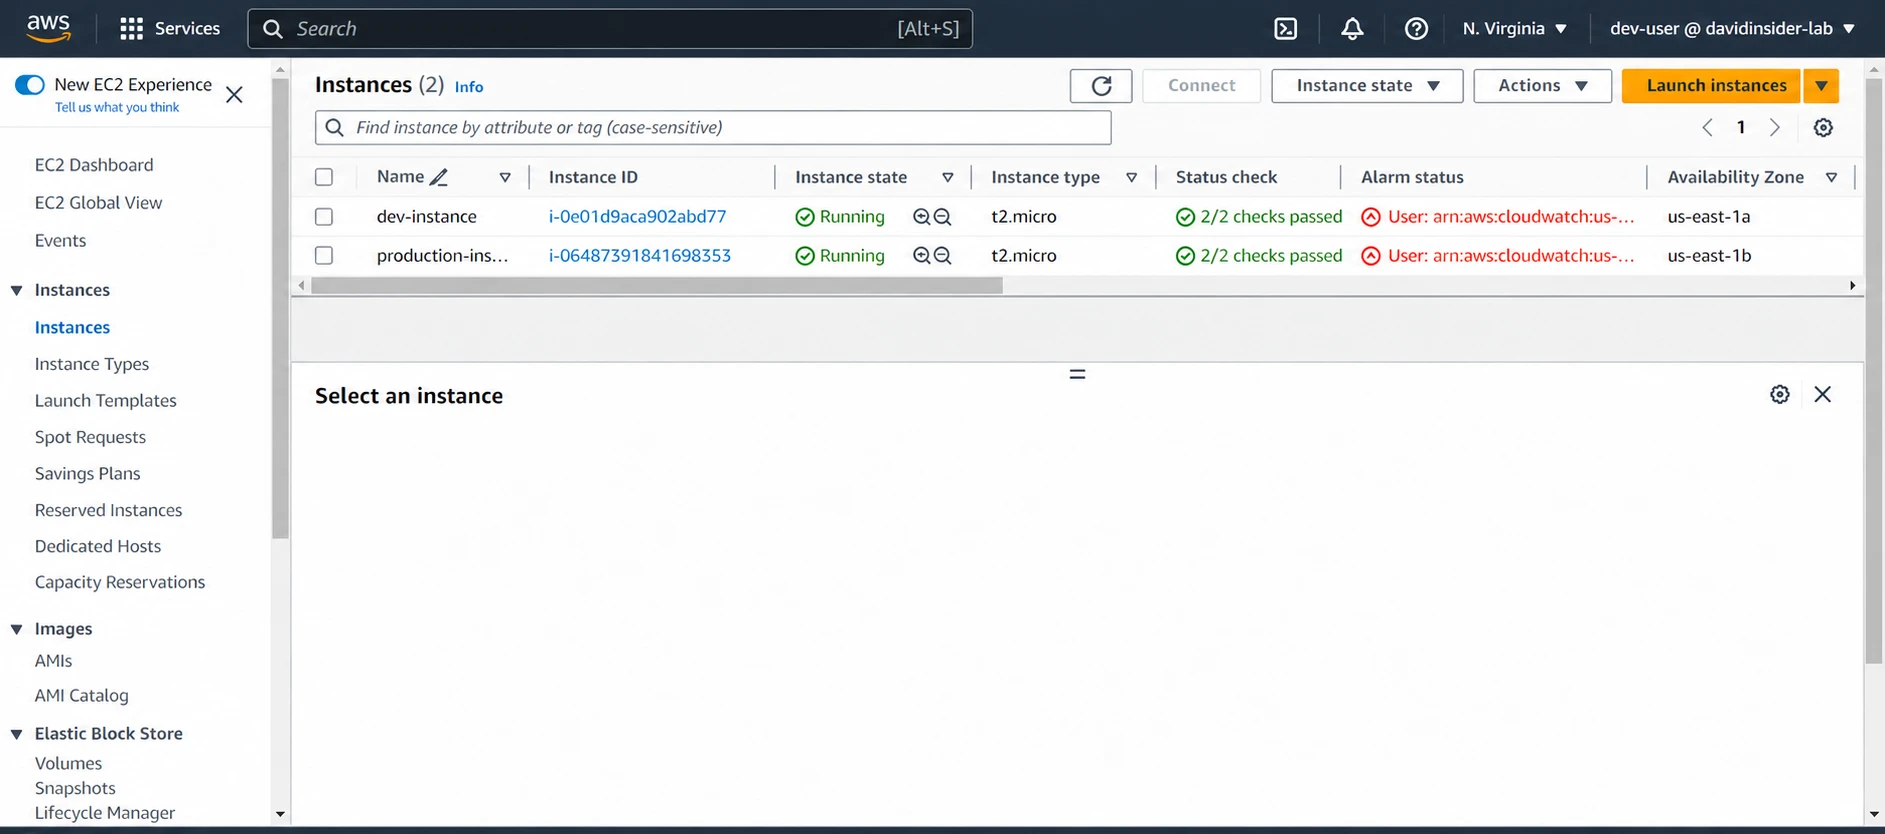Select the dev-instance checkbox
Screen dimensions: 1885x834
(x=324, y=217)
